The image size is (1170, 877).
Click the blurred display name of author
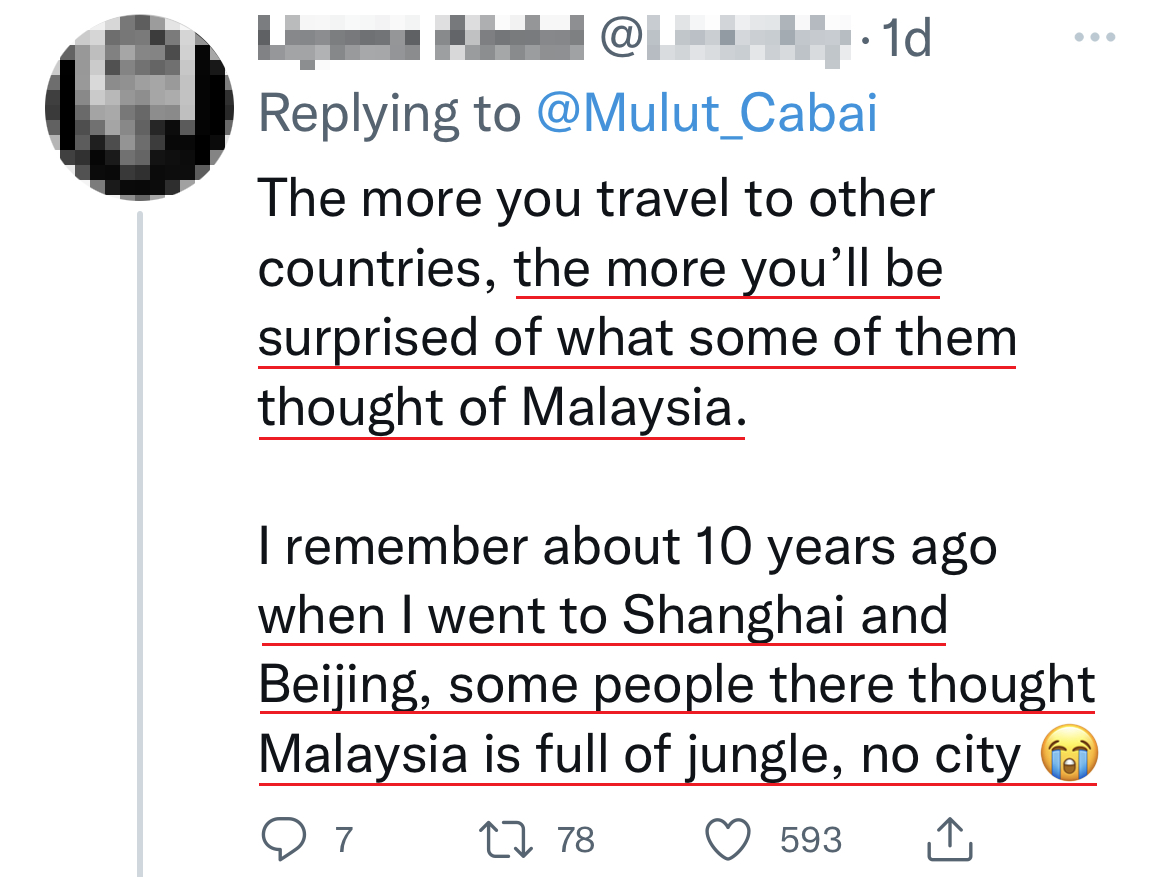(x=420, y=38)
